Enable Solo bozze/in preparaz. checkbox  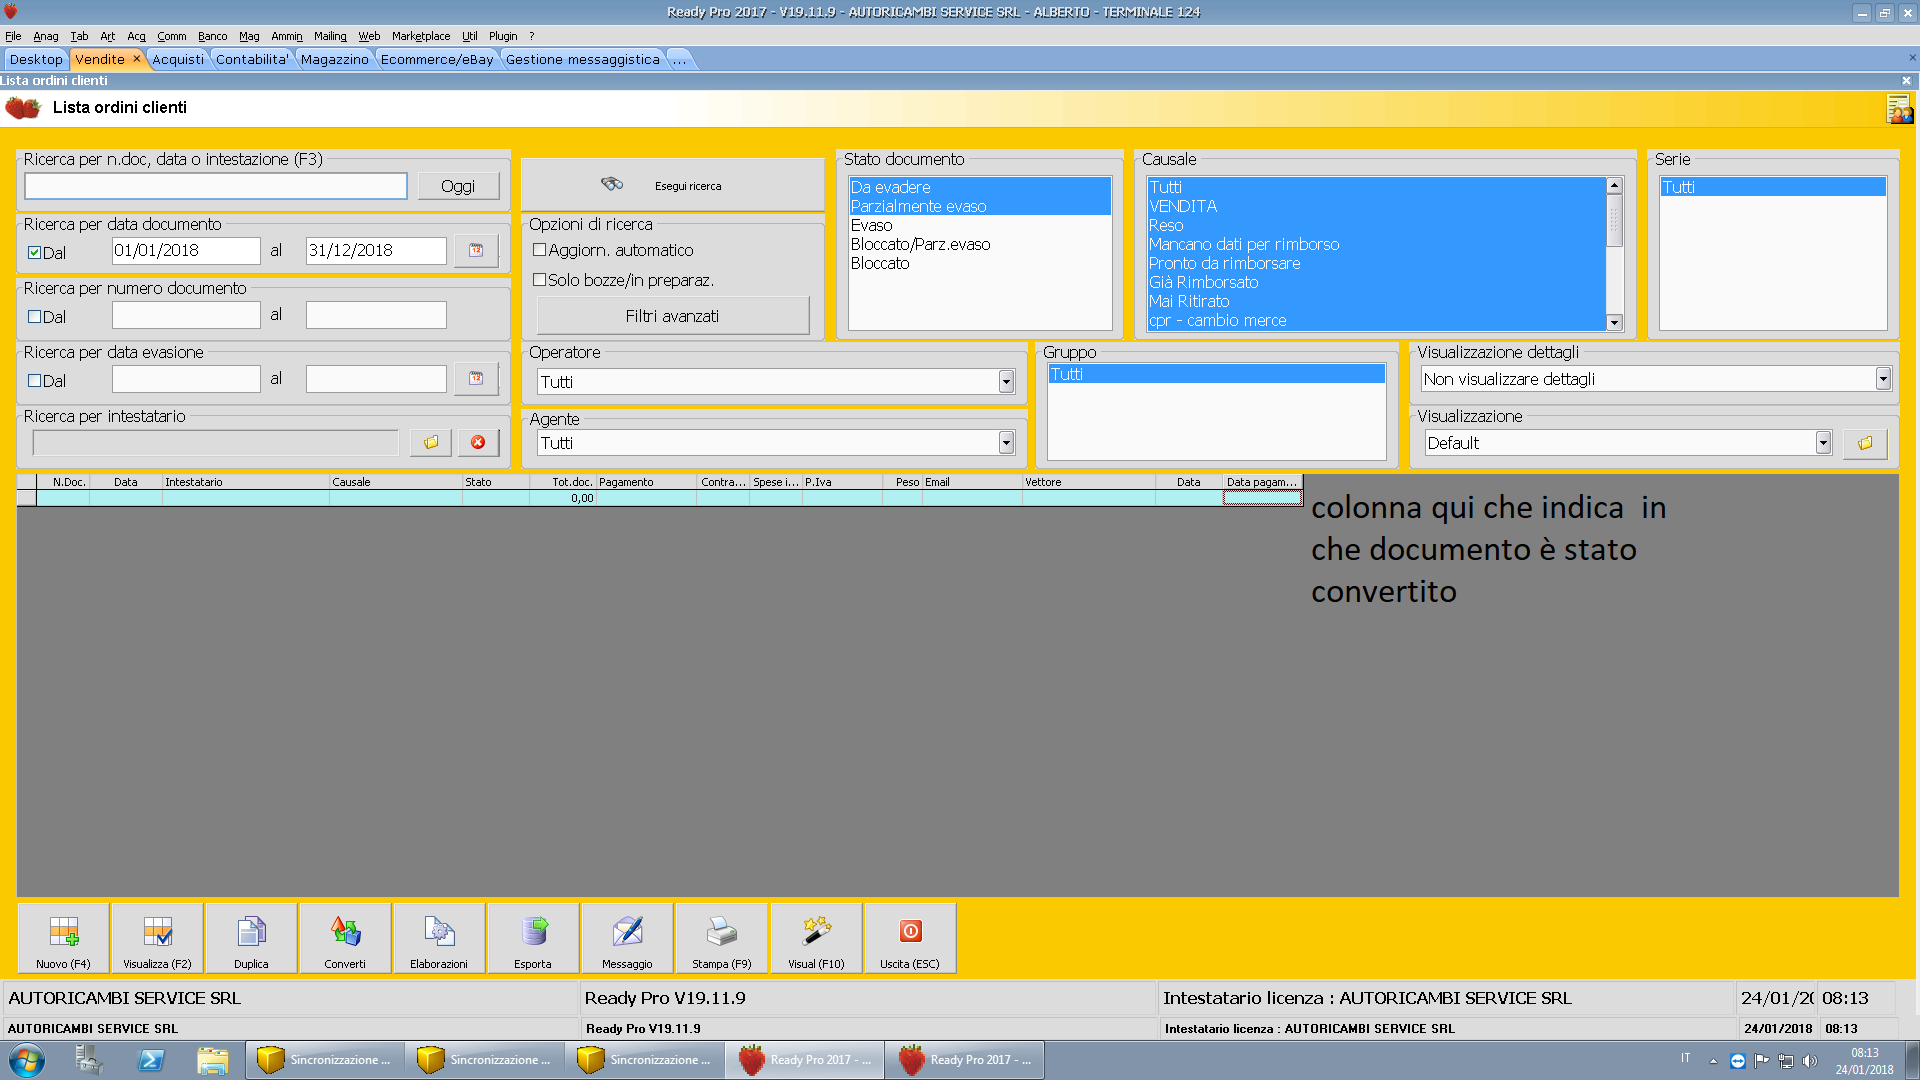click(540, 280)
